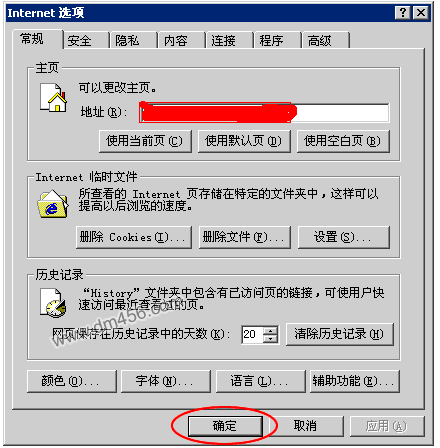Click 清除历史记录 button

pos(340,334)
